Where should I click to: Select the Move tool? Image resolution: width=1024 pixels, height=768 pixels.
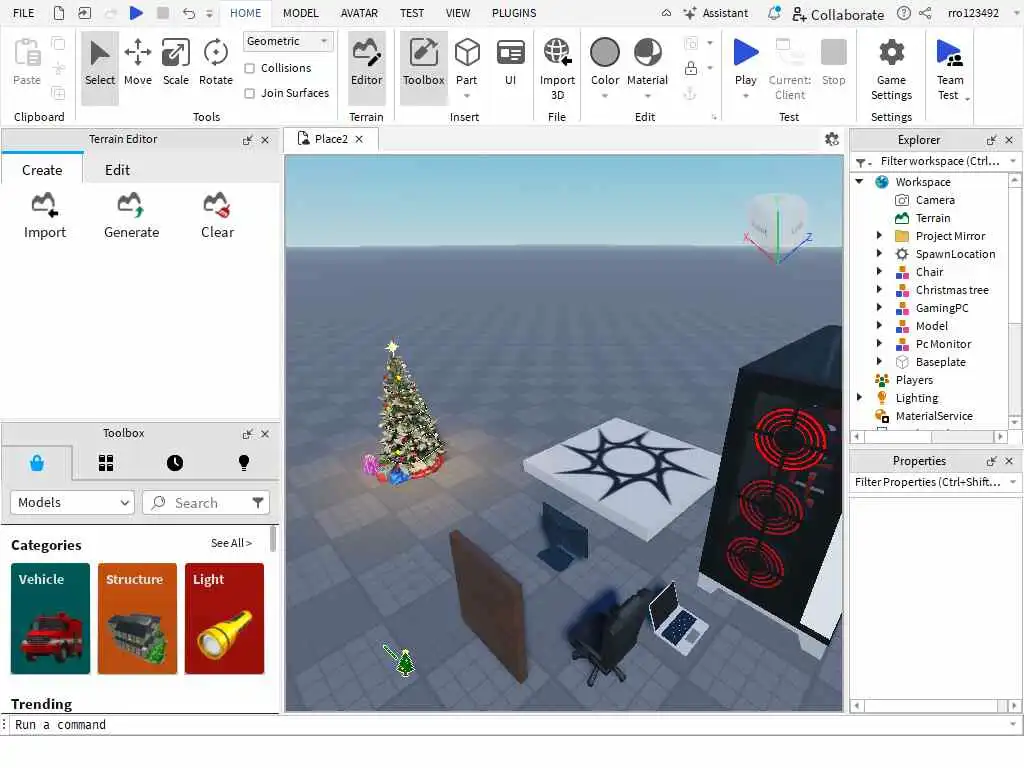pyautogui.click(x=138, y=63)
